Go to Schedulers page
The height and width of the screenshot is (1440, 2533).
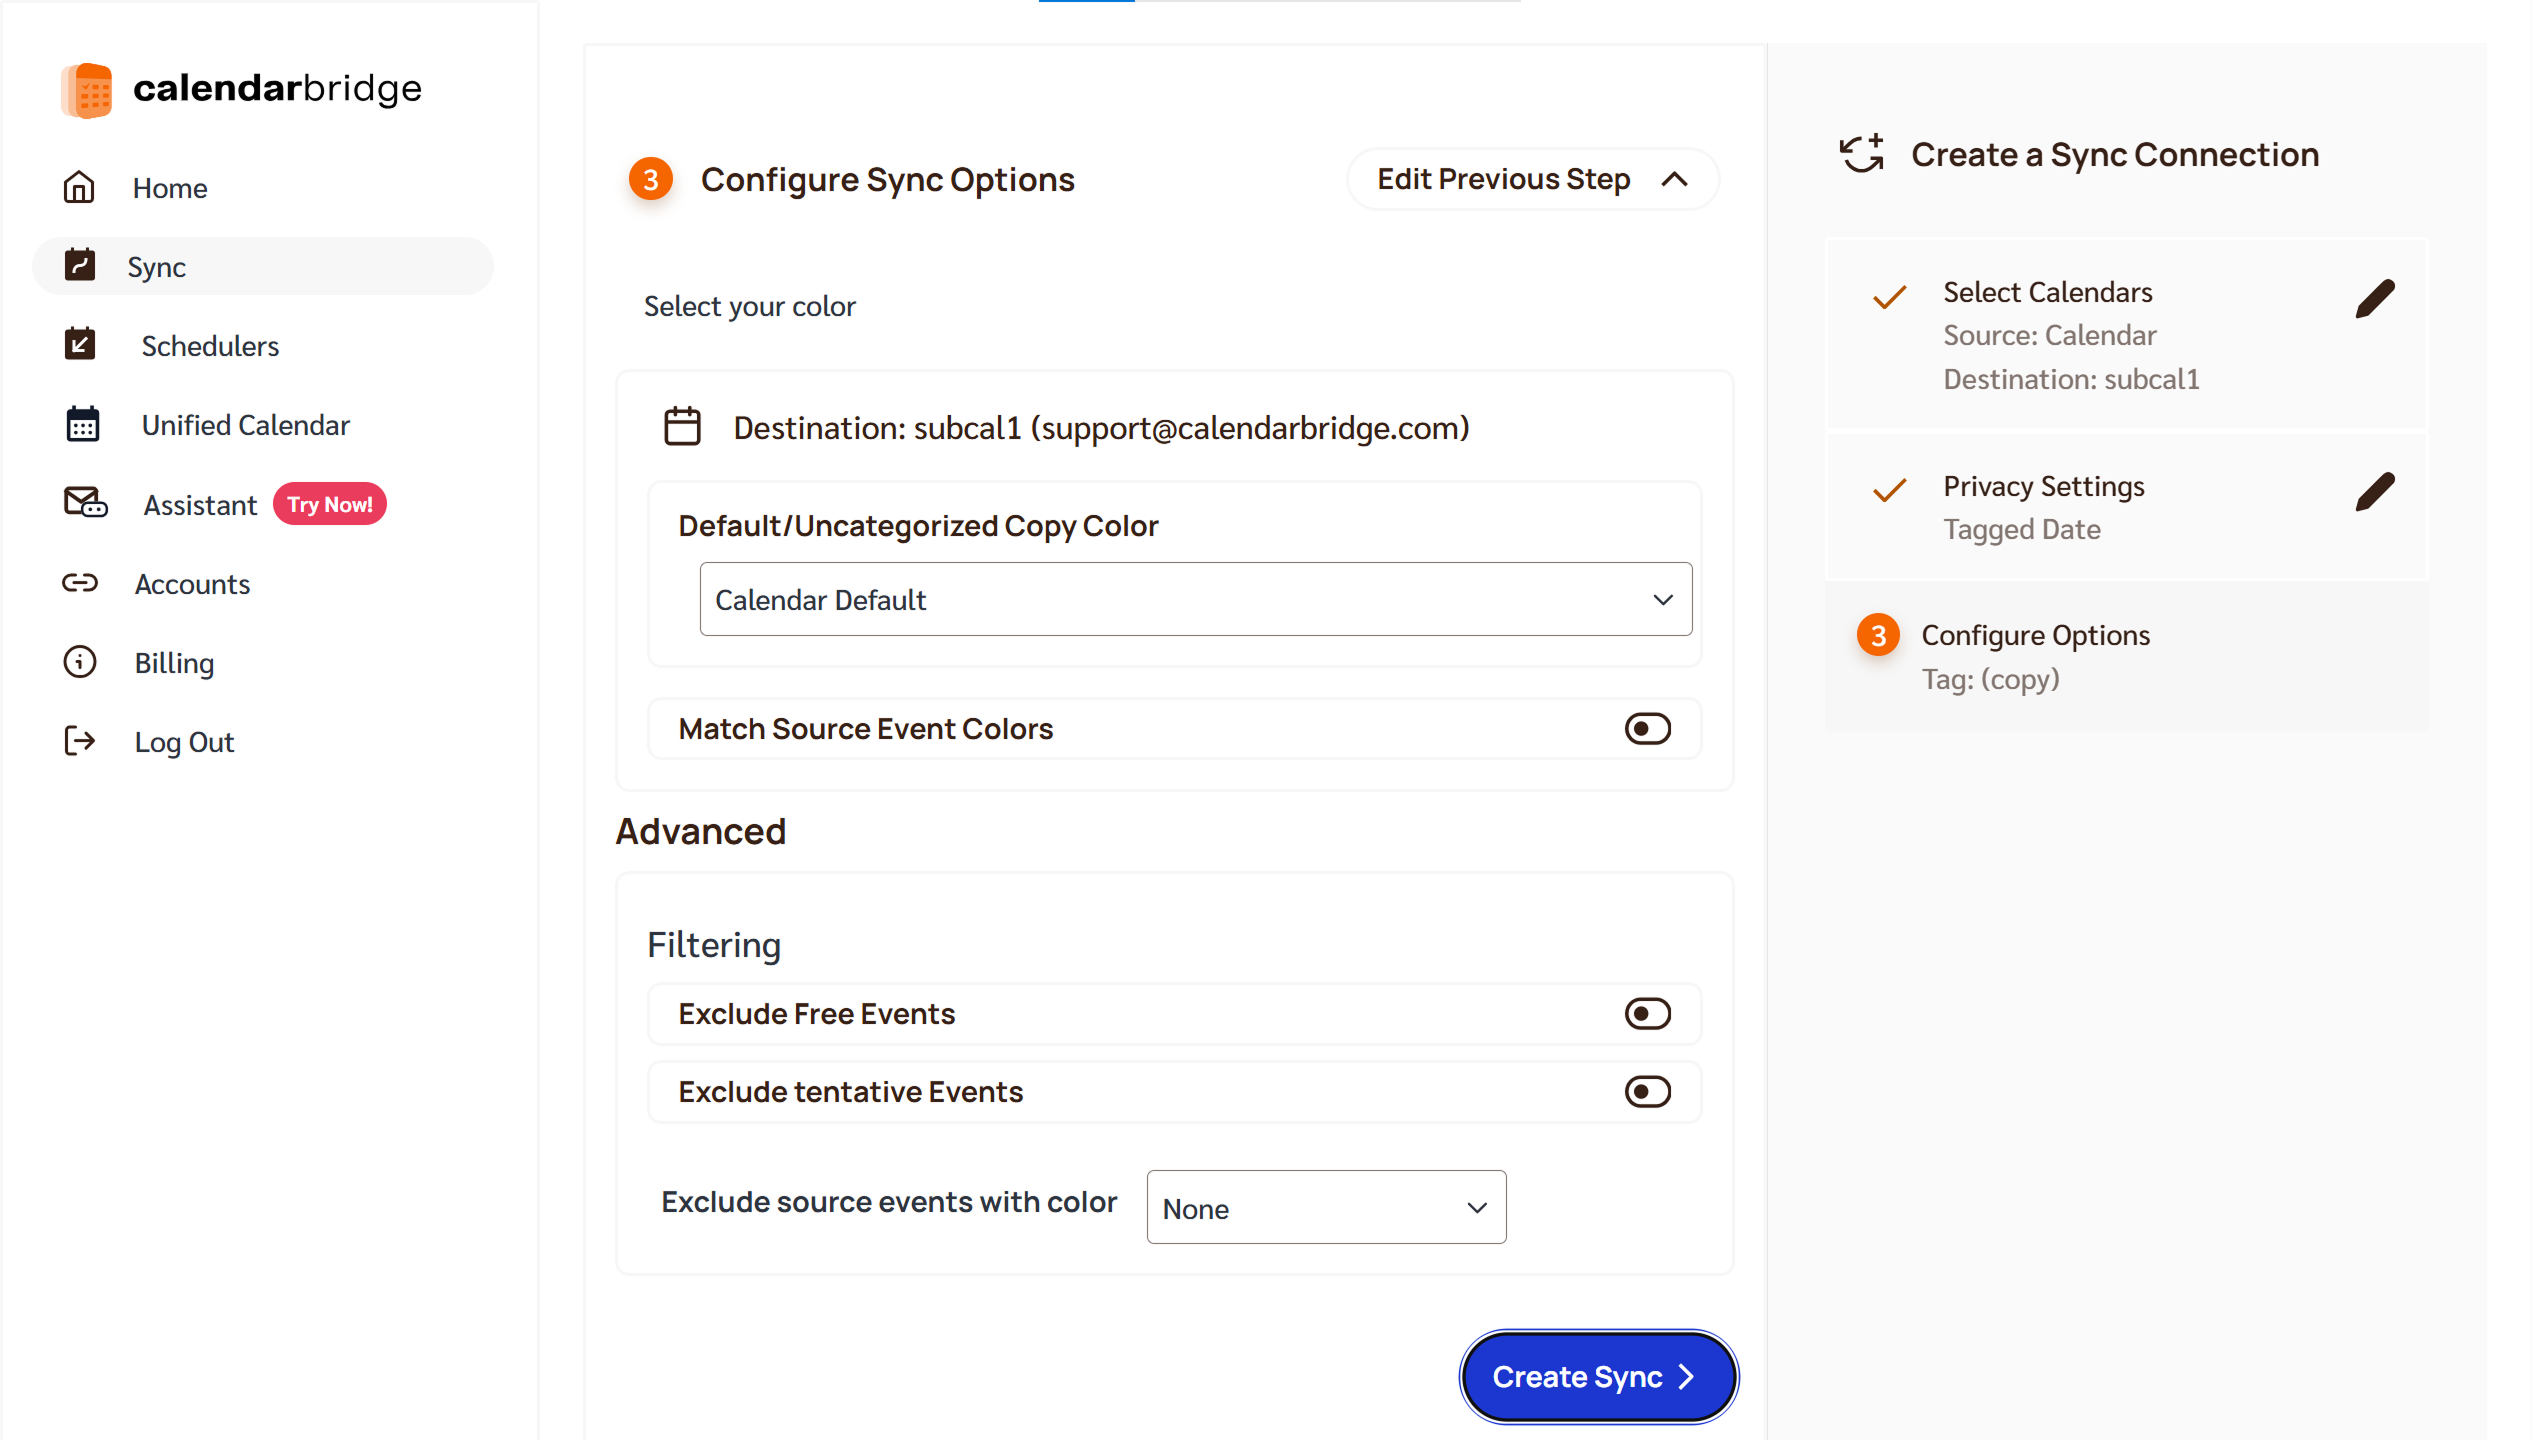(210, 346)
